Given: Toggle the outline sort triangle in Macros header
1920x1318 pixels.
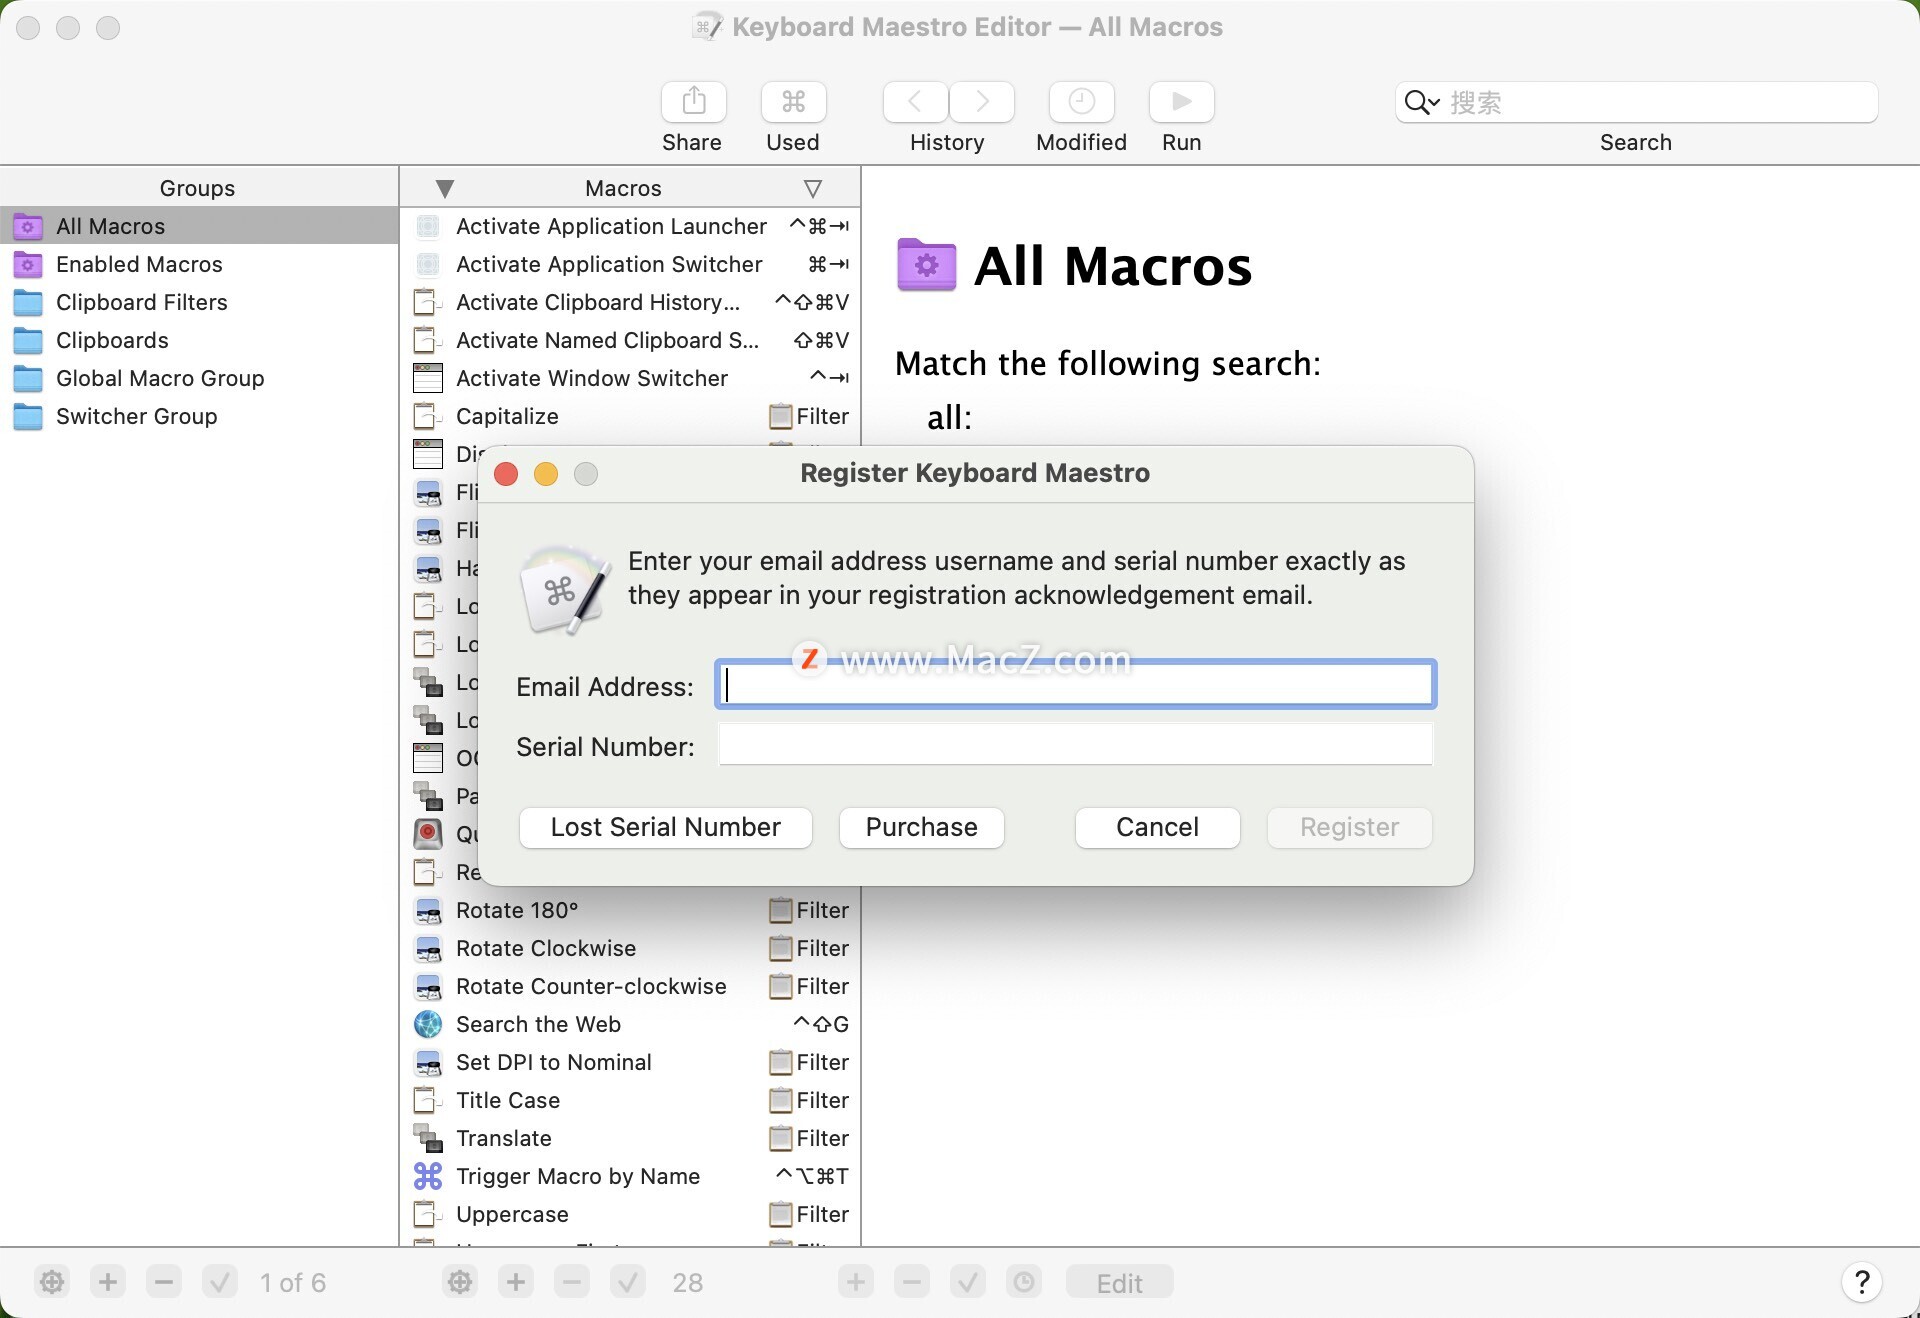Looking at the screenshot, I should (x=813, y=188).
